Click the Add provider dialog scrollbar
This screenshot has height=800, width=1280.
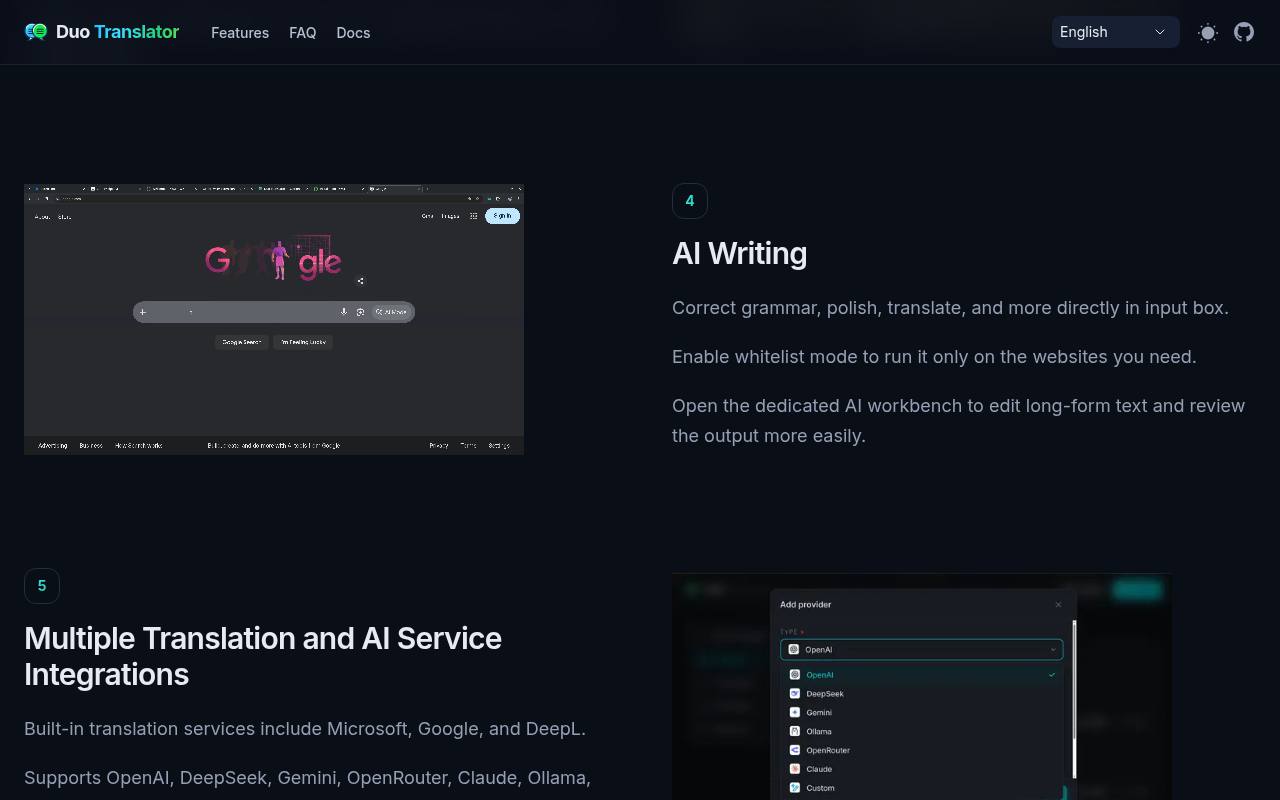pyautogui.click(x=1075, y=699)
